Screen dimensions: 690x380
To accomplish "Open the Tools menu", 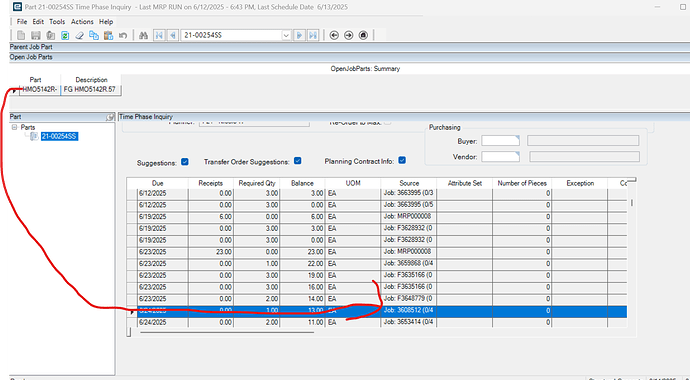I will coord(57,22).
